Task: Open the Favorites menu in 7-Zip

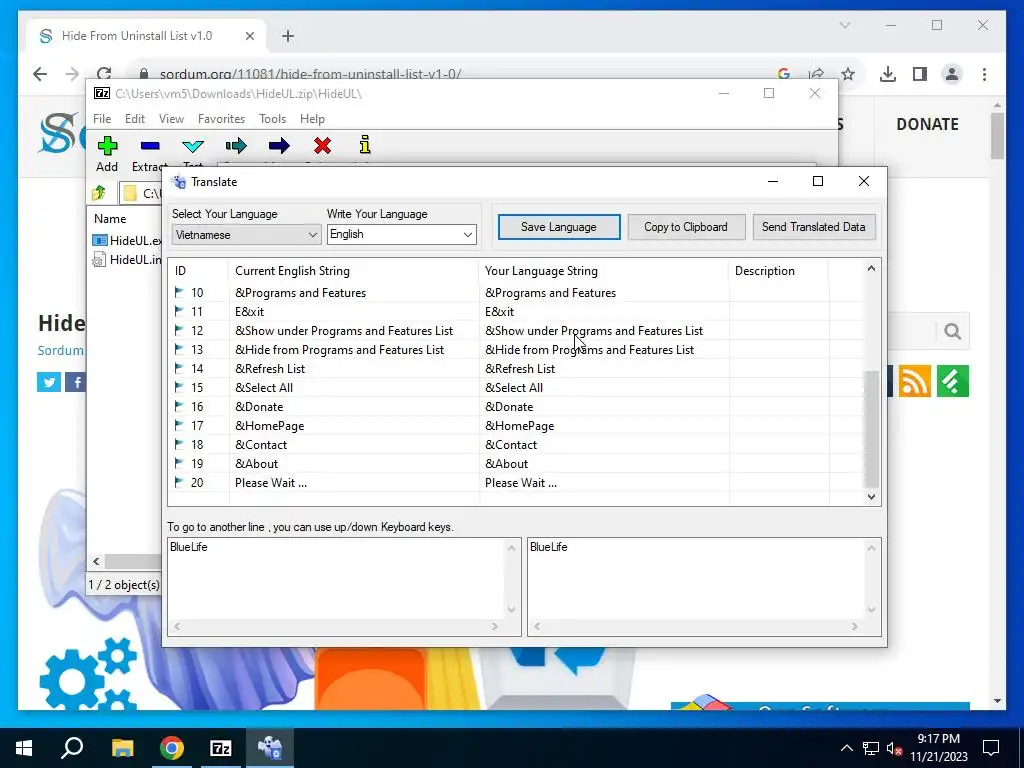Action: (221, 119)
